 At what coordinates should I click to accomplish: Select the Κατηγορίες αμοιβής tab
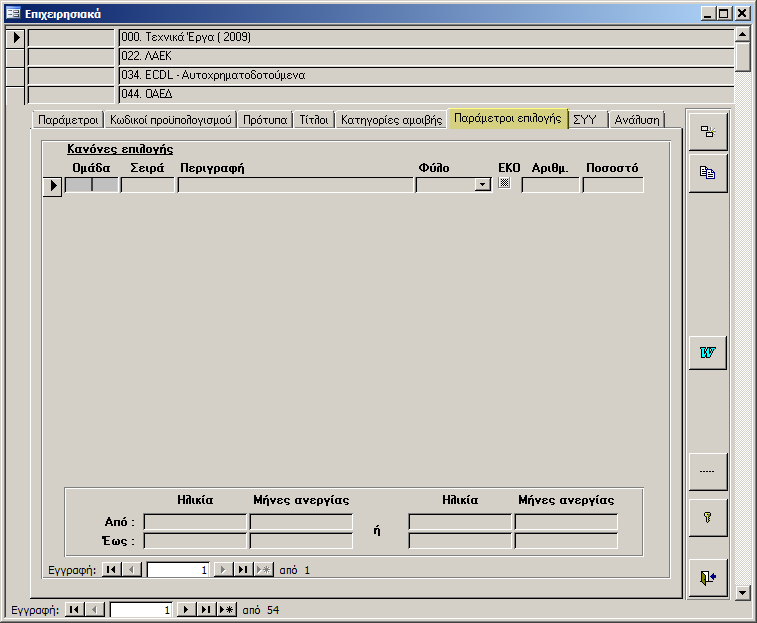(x=391, y=119)
